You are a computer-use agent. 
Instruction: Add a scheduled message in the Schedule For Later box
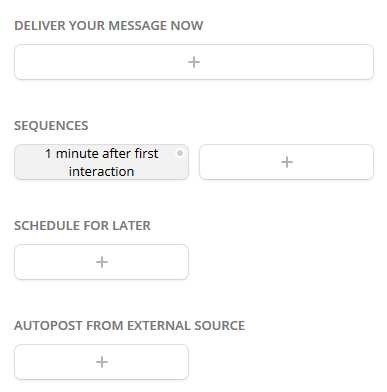[x=101, y=262]
